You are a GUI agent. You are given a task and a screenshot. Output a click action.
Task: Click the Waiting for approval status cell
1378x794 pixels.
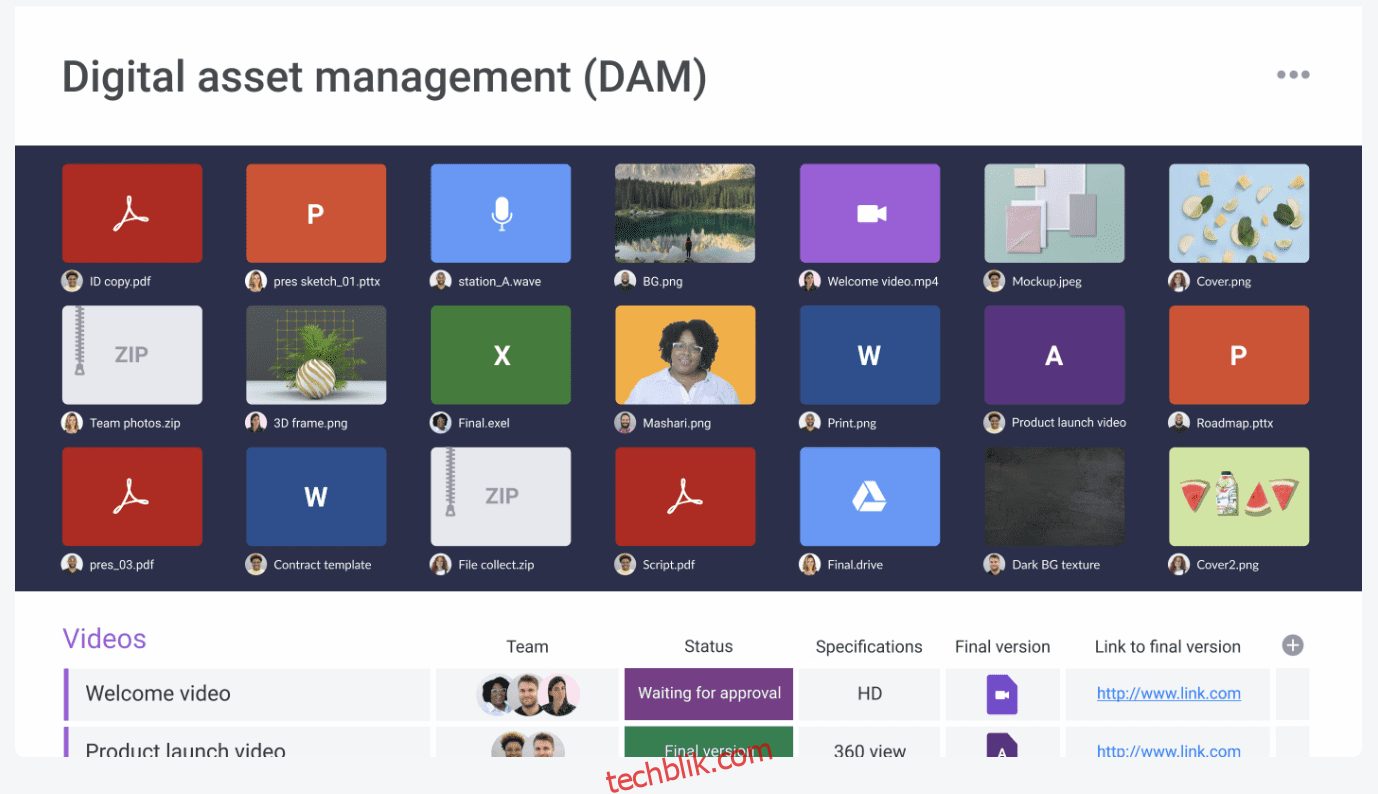click(709, 694)
